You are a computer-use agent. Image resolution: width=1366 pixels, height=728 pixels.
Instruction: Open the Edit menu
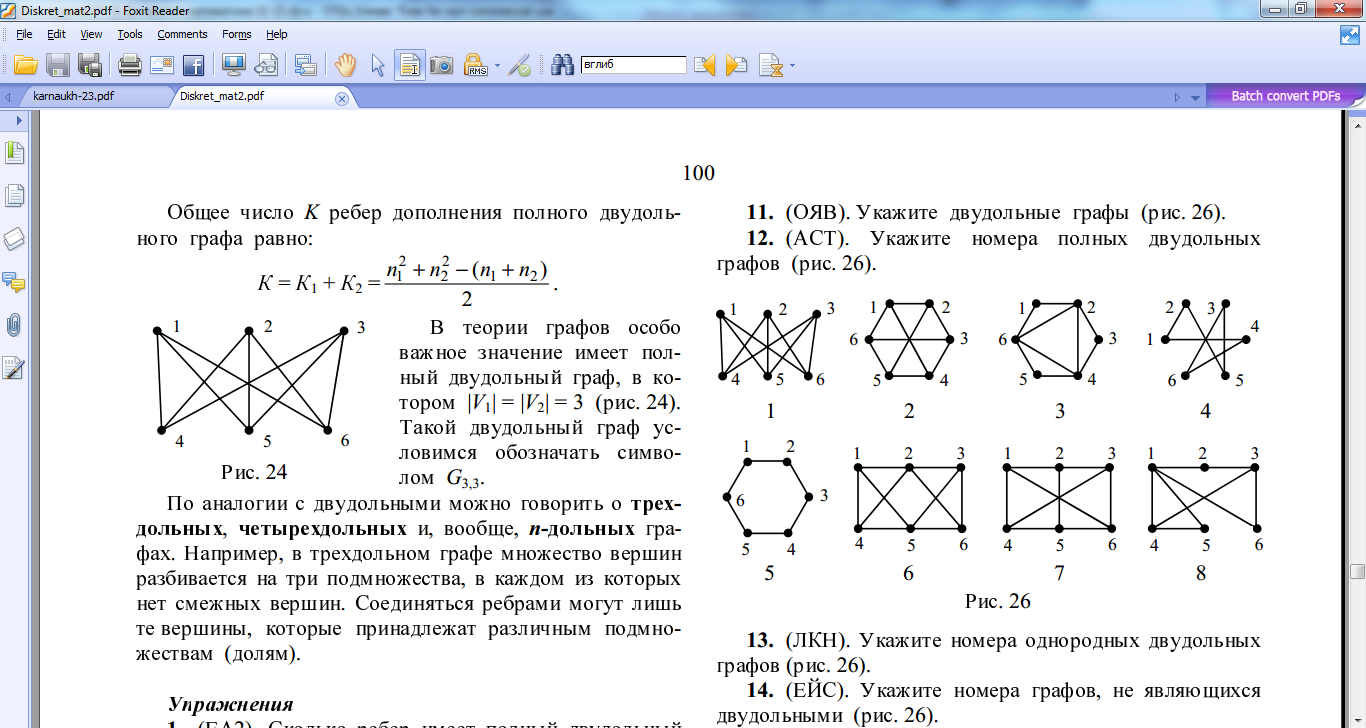tap(56, 34)
